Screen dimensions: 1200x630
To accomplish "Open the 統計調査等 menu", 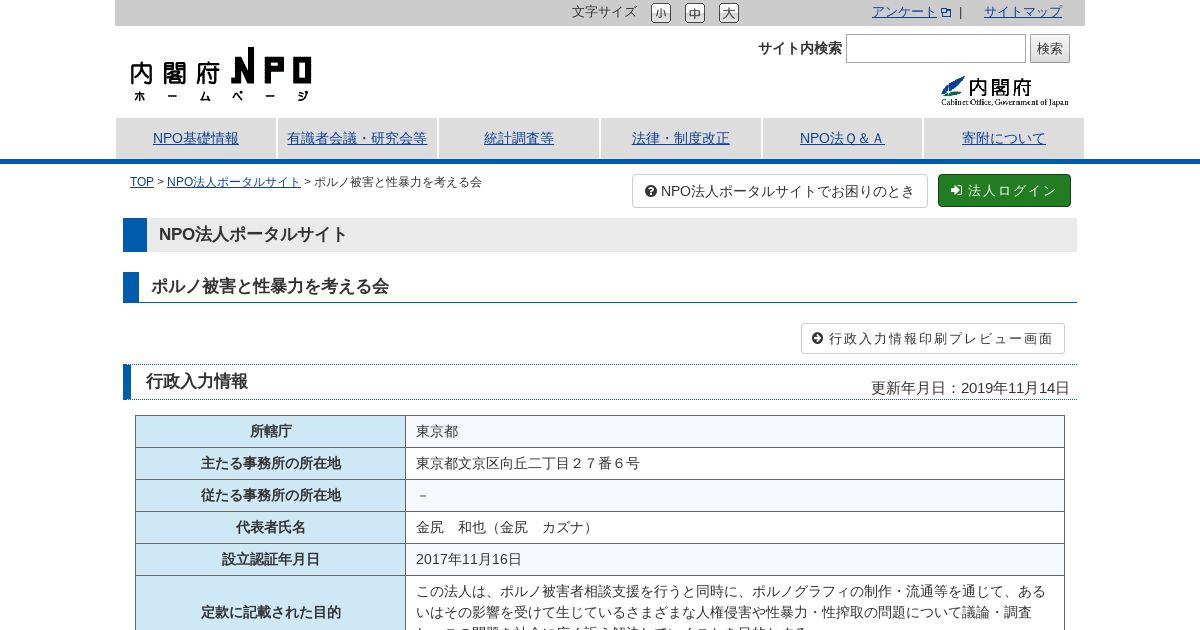I will (519, 138).
